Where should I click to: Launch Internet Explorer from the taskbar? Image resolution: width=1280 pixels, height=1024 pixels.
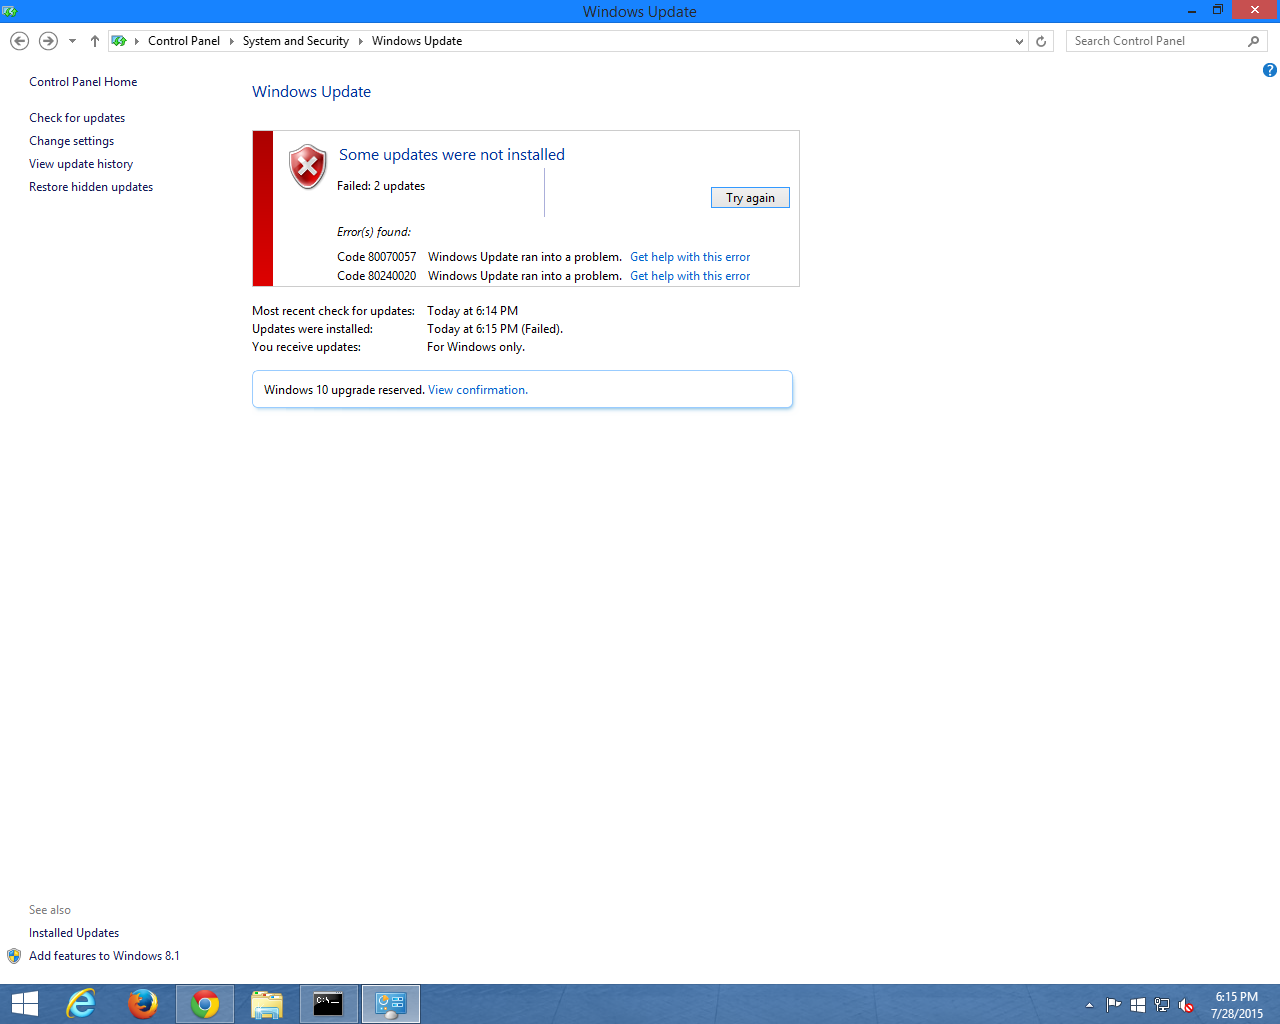click(x=81, y=1004)
